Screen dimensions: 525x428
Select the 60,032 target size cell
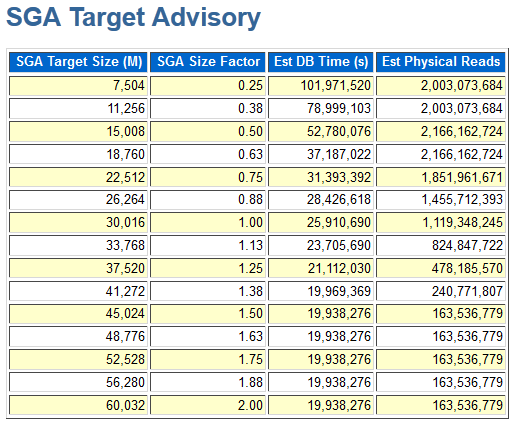tap(78, 406)
